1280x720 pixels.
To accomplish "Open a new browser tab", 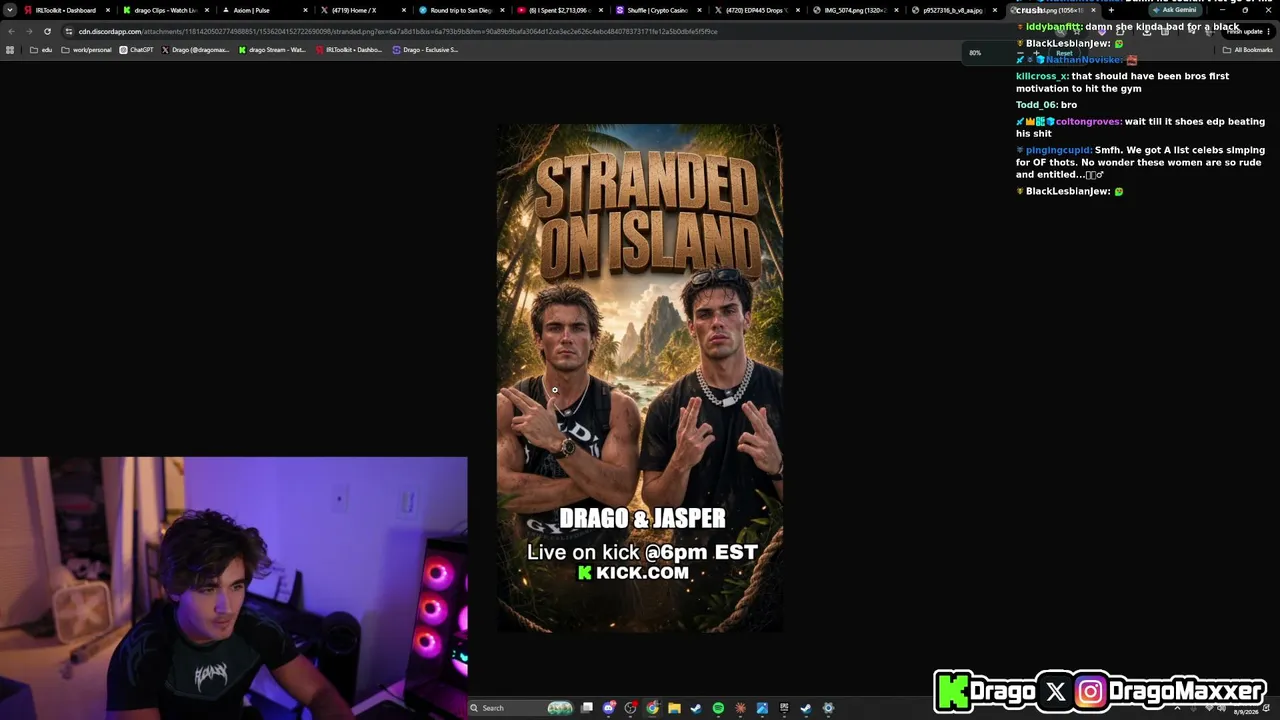I will tap(1111, 10).
